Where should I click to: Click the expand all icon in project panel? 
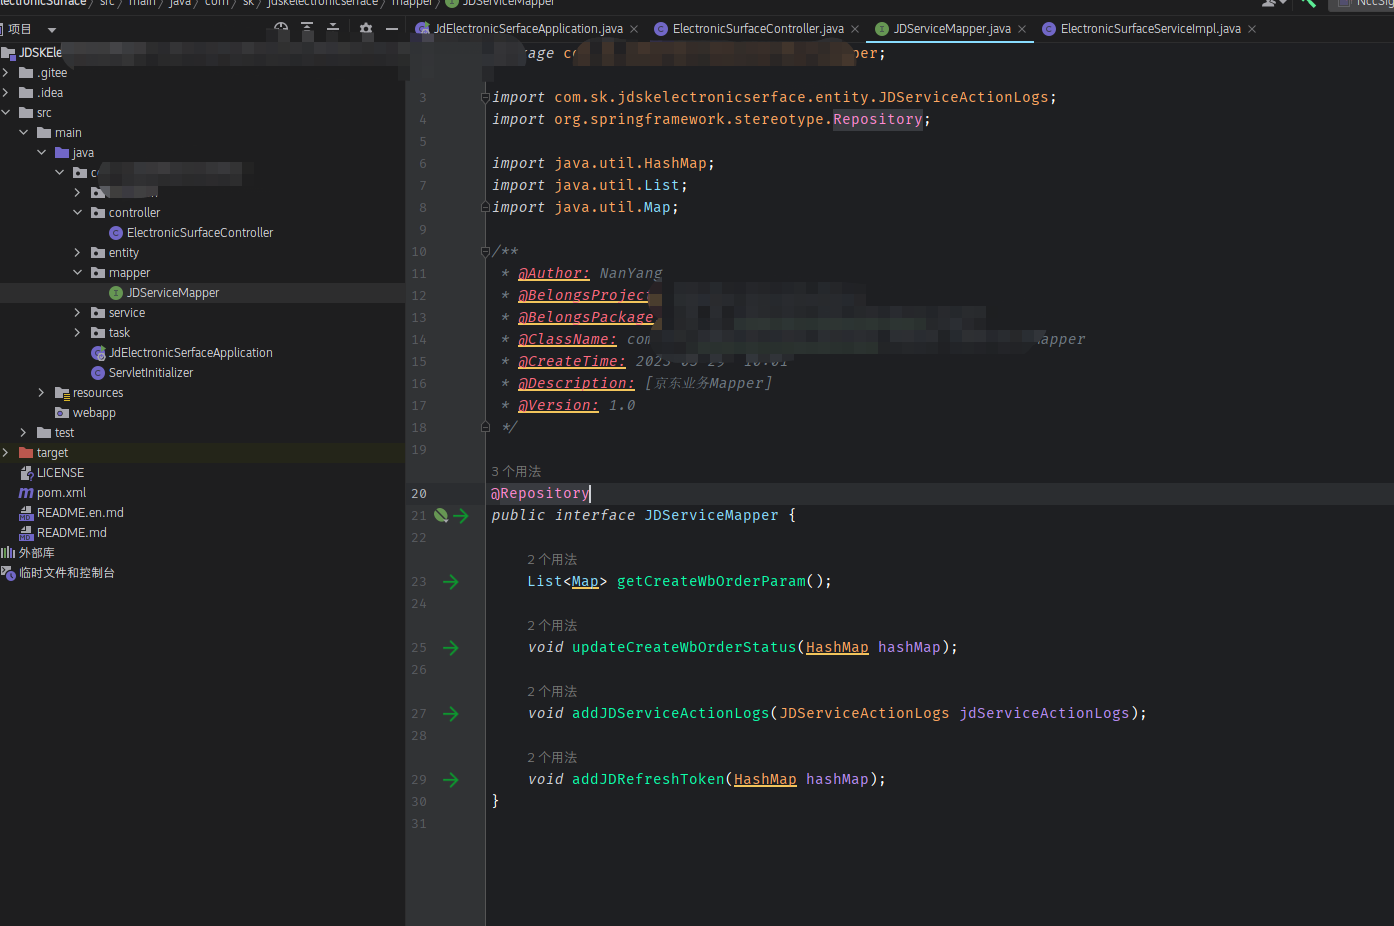(x=307, y=29)
